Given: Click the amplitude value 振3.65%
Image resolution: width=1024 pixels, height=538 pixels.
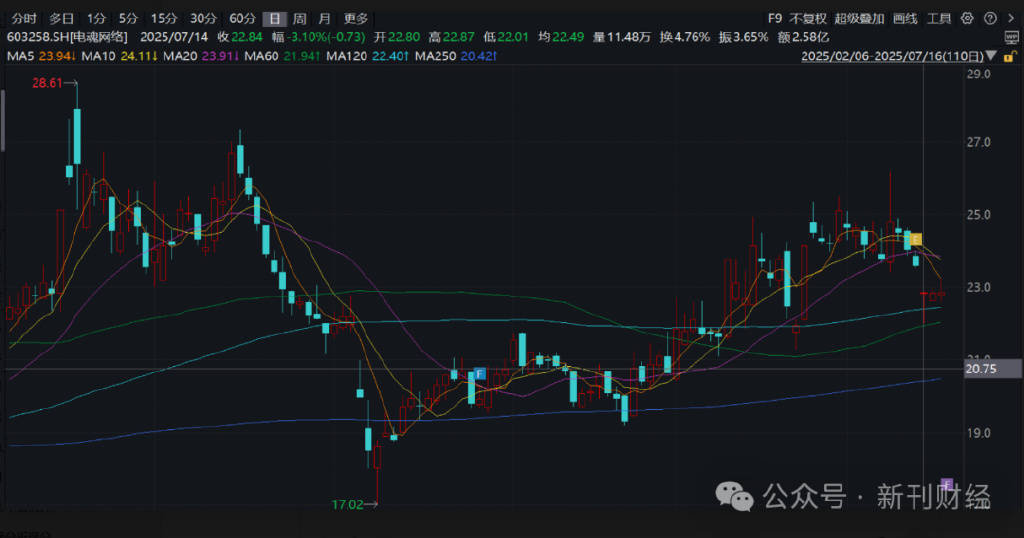Looking at the screenshot, I should click(743, 37).
